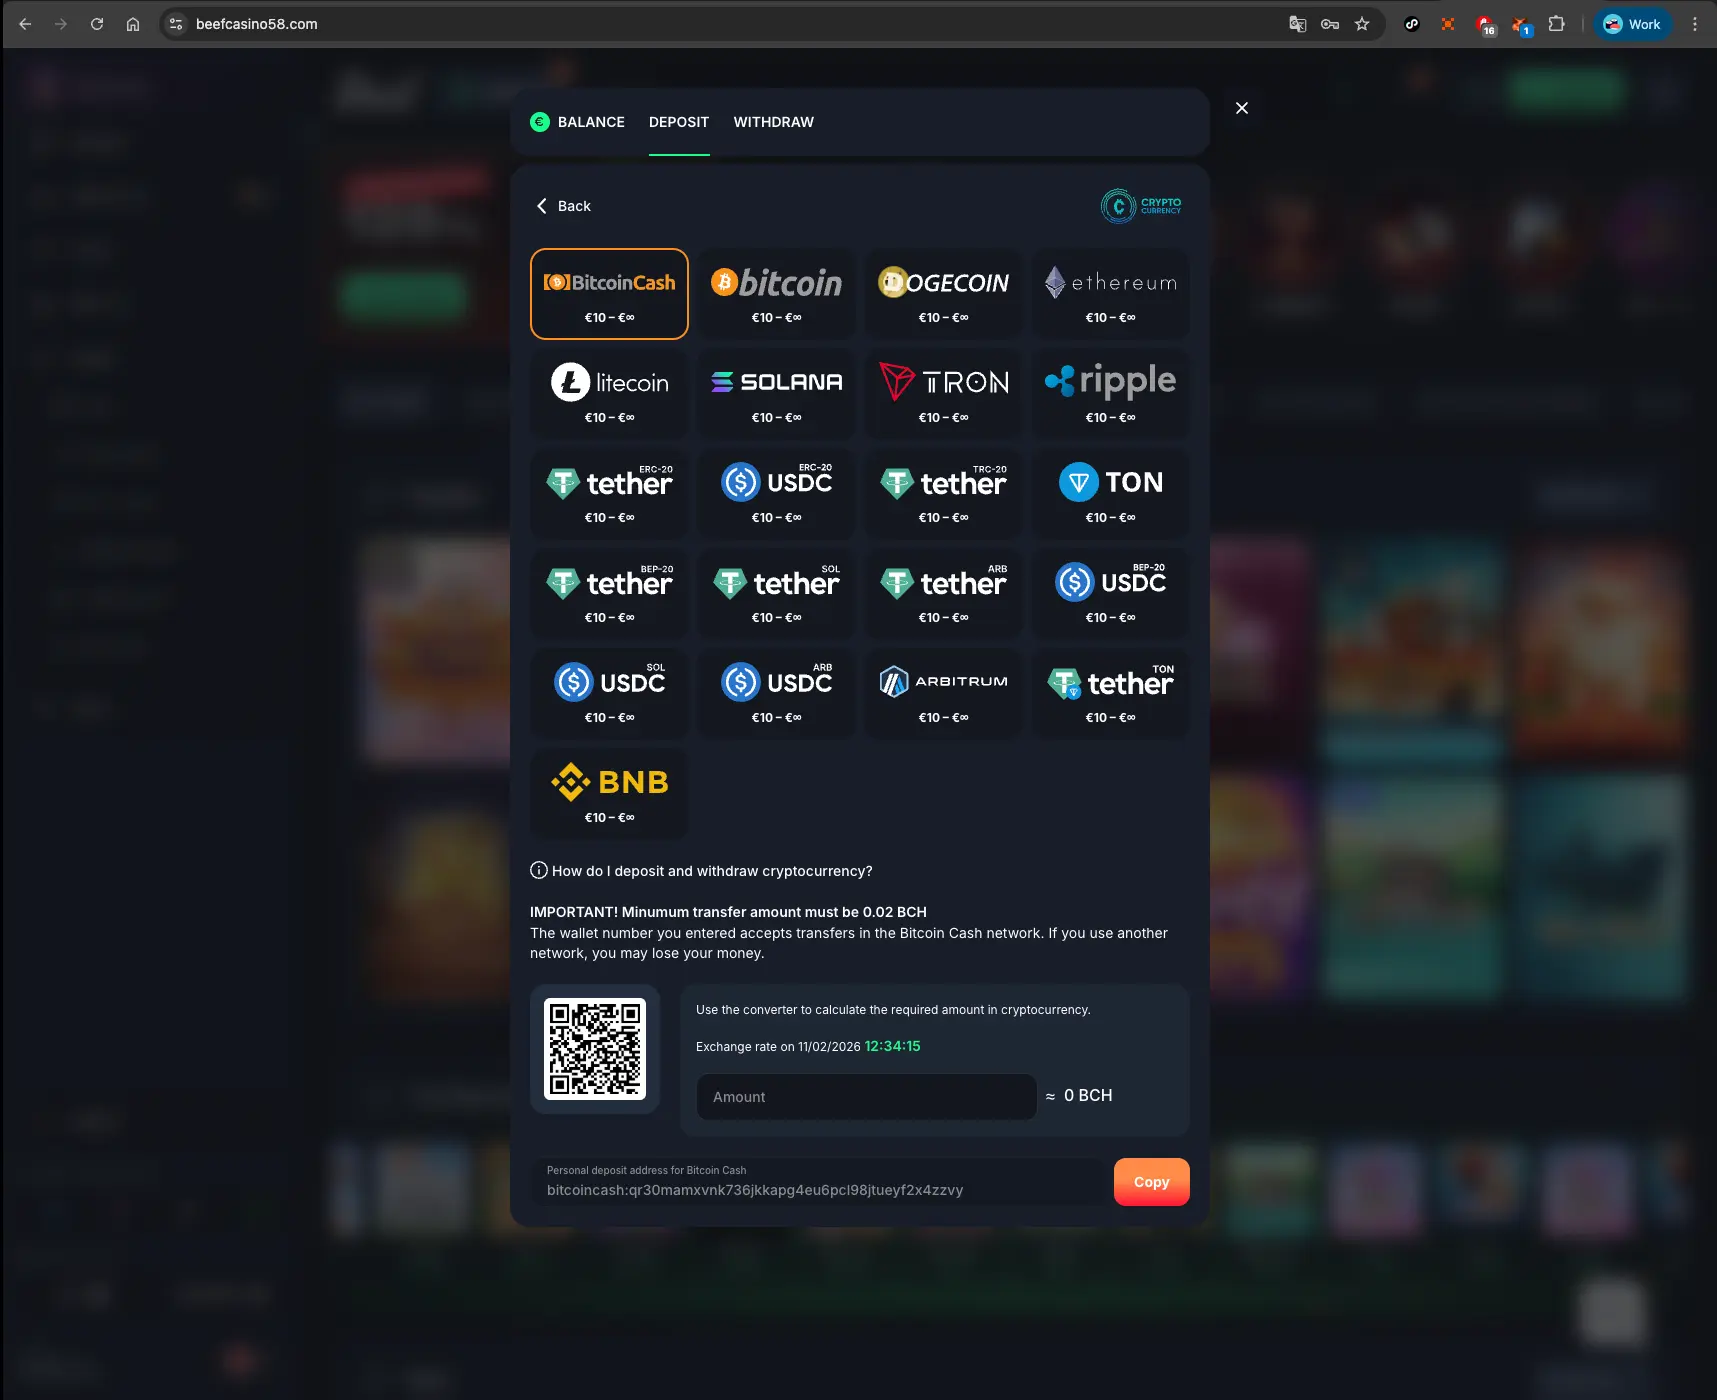Viewport: 1717px width, 1400px height.
Task: Choose litecoin deposit option
Action: click(x=609, y=394)
